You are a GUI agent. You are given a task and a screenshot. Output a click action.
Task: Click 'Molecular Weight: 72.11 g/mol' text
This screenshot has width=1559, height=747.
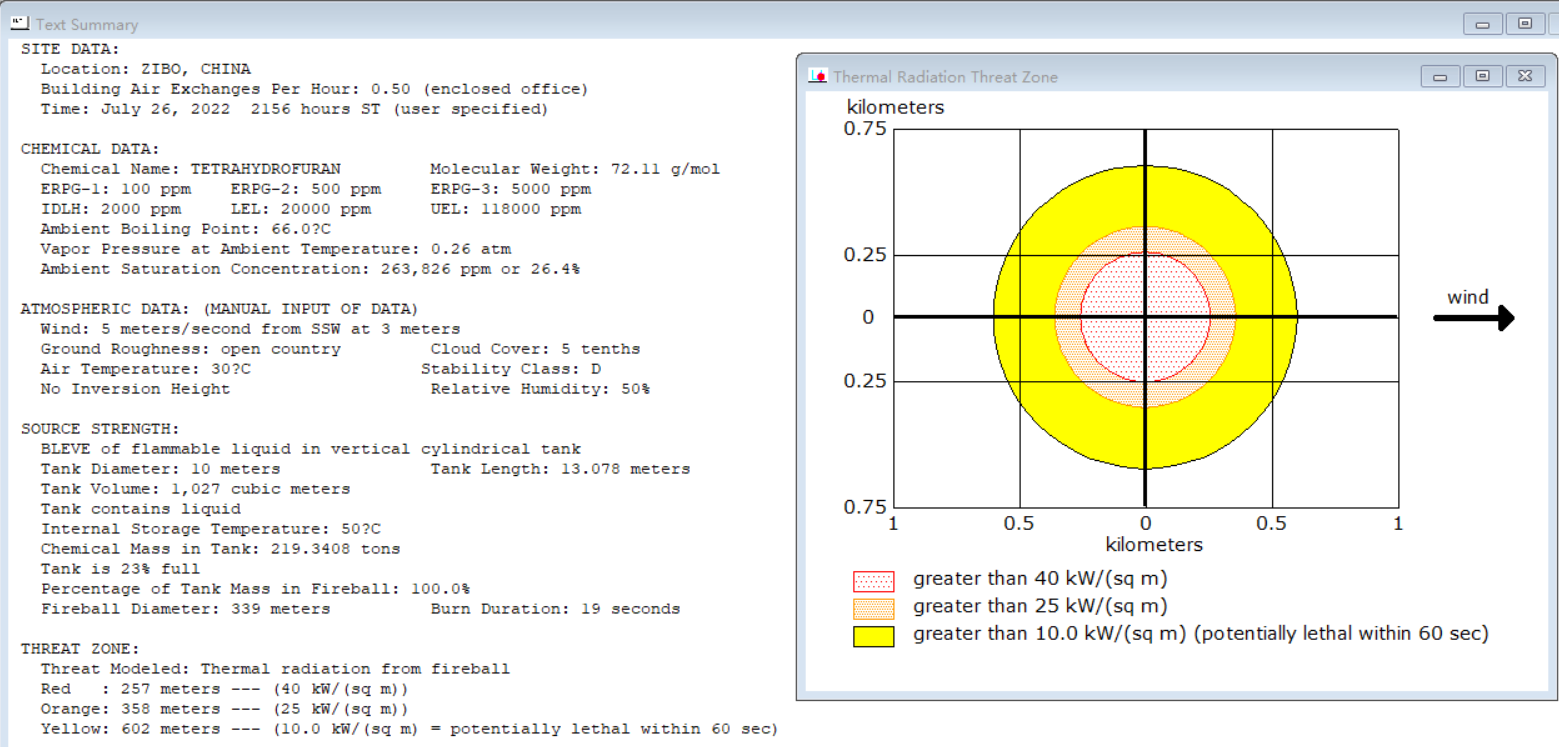[x=575, y=169]
